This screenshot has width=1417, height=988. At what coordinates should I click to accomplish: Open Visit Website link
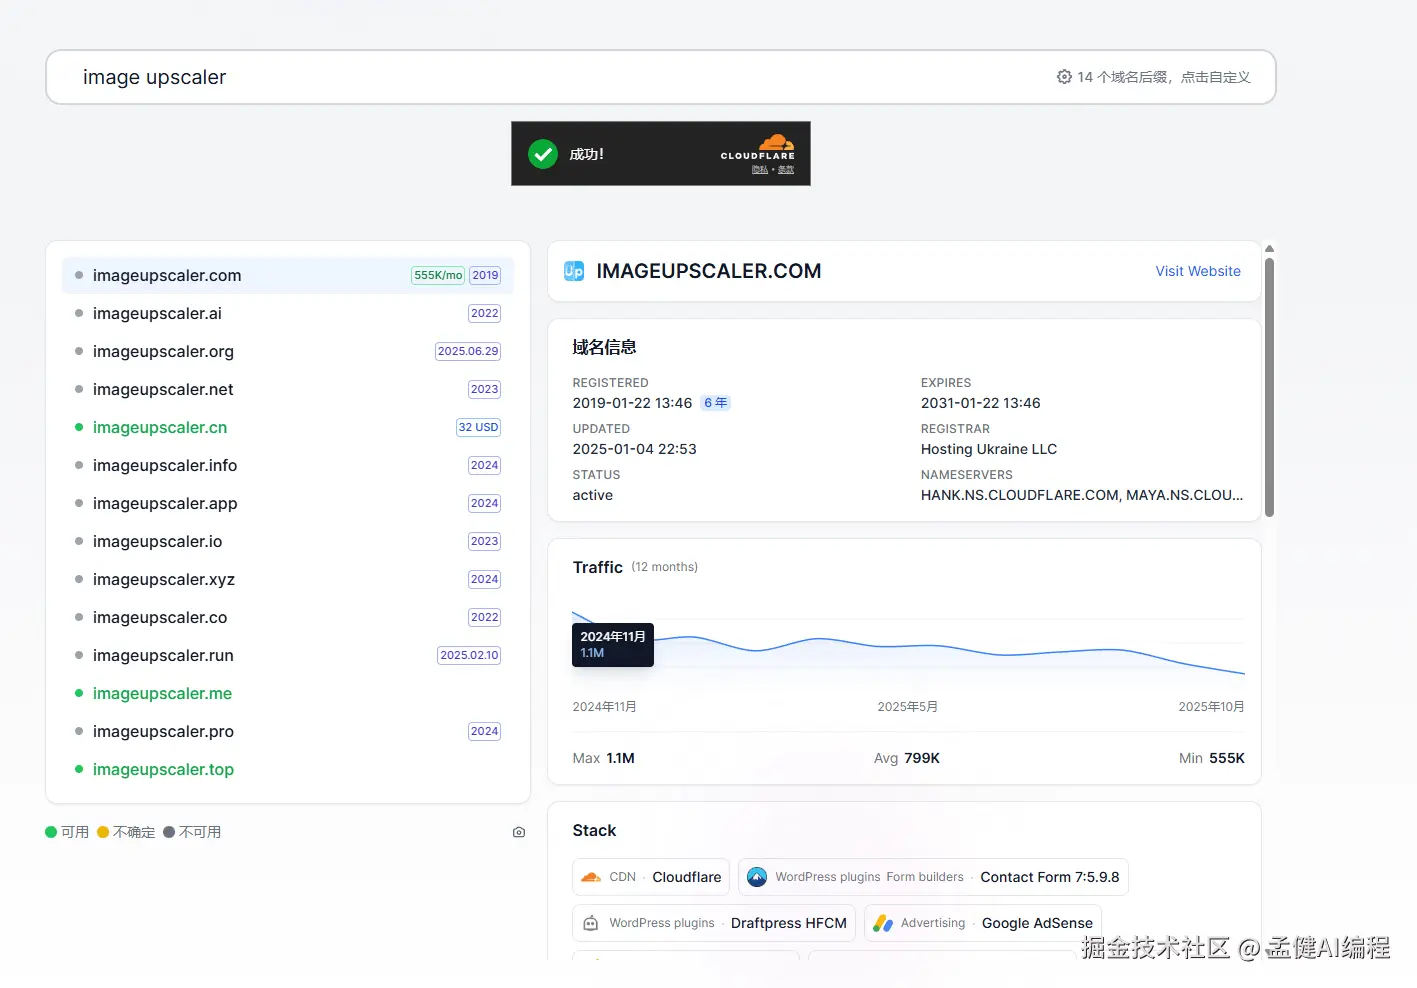coord(1197,271)
